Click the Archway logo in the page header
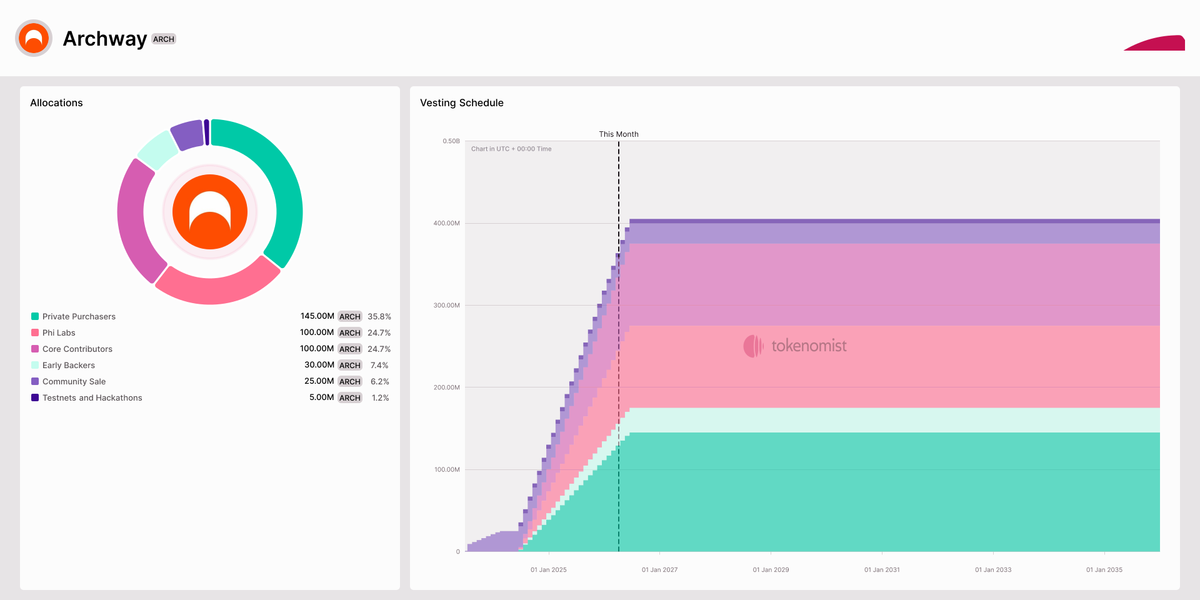1200x600 pixels. 31,38
